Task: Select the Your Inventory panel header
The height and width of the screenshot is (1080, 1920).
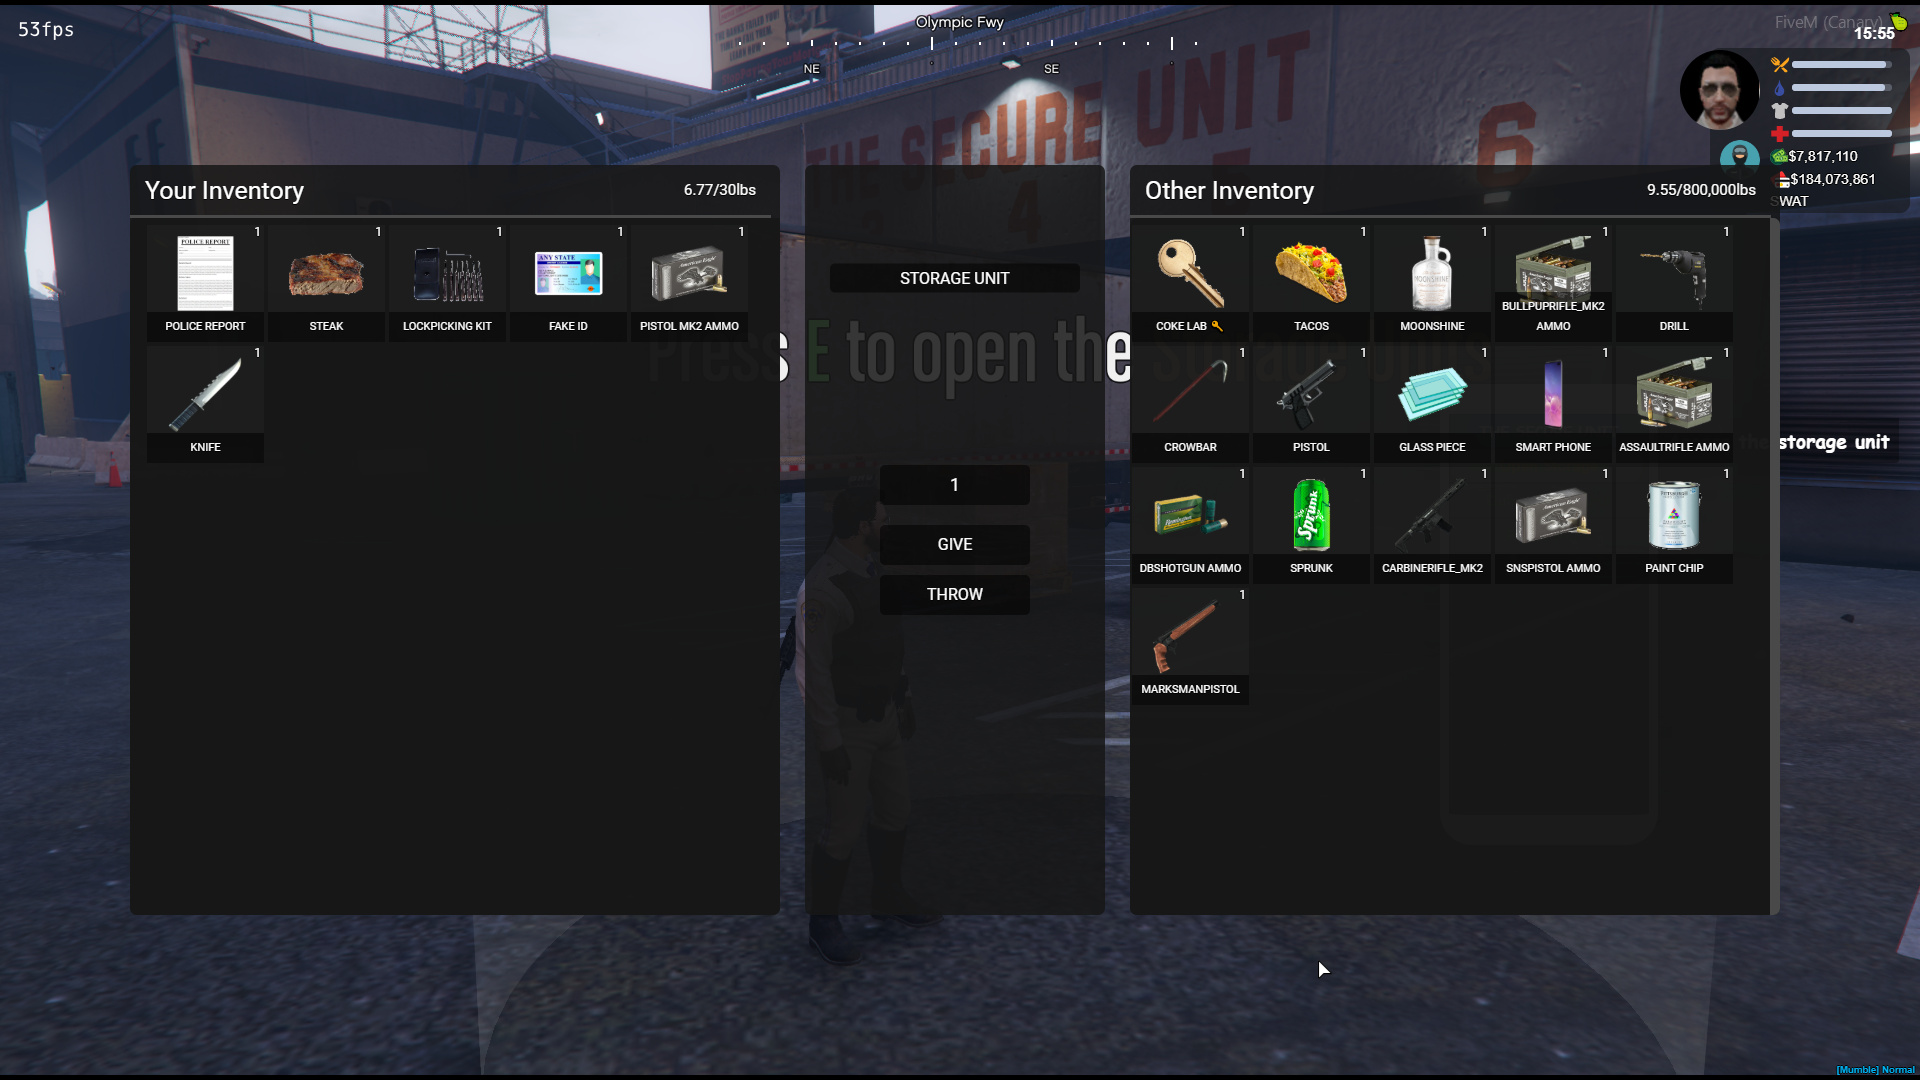Action: tap(224, 190)
